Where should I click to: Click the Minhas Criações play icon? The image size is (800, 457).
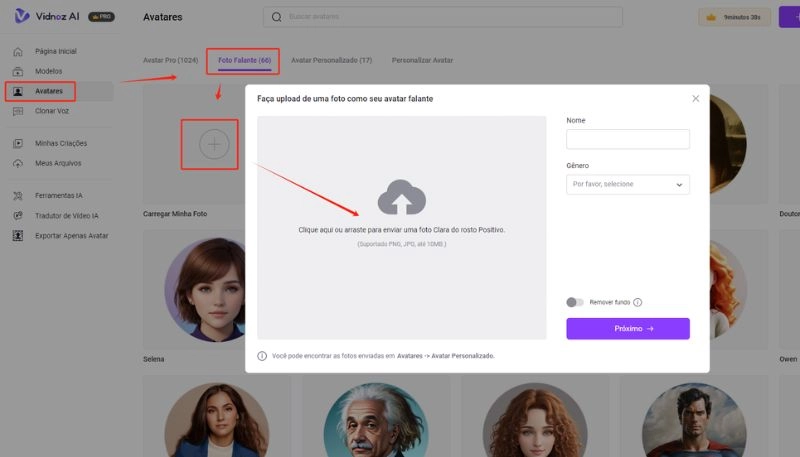tap(18, 143)
